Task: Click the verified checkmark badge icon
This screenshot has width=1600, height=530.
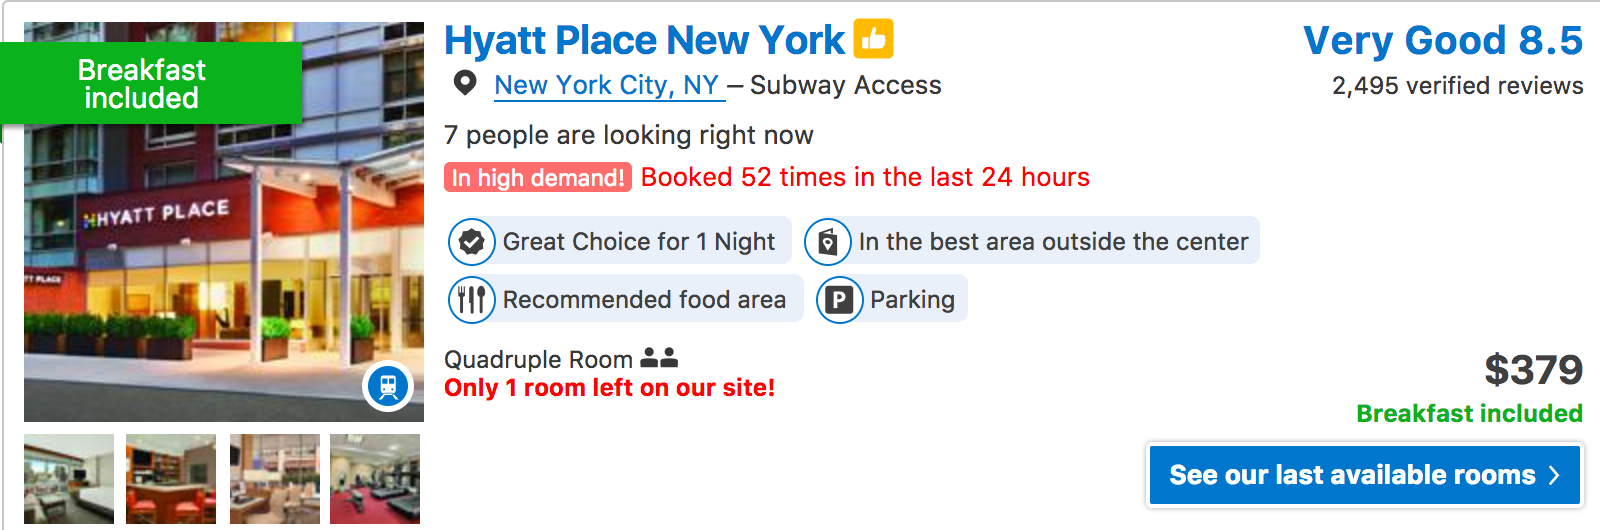Action: point(472,242)
